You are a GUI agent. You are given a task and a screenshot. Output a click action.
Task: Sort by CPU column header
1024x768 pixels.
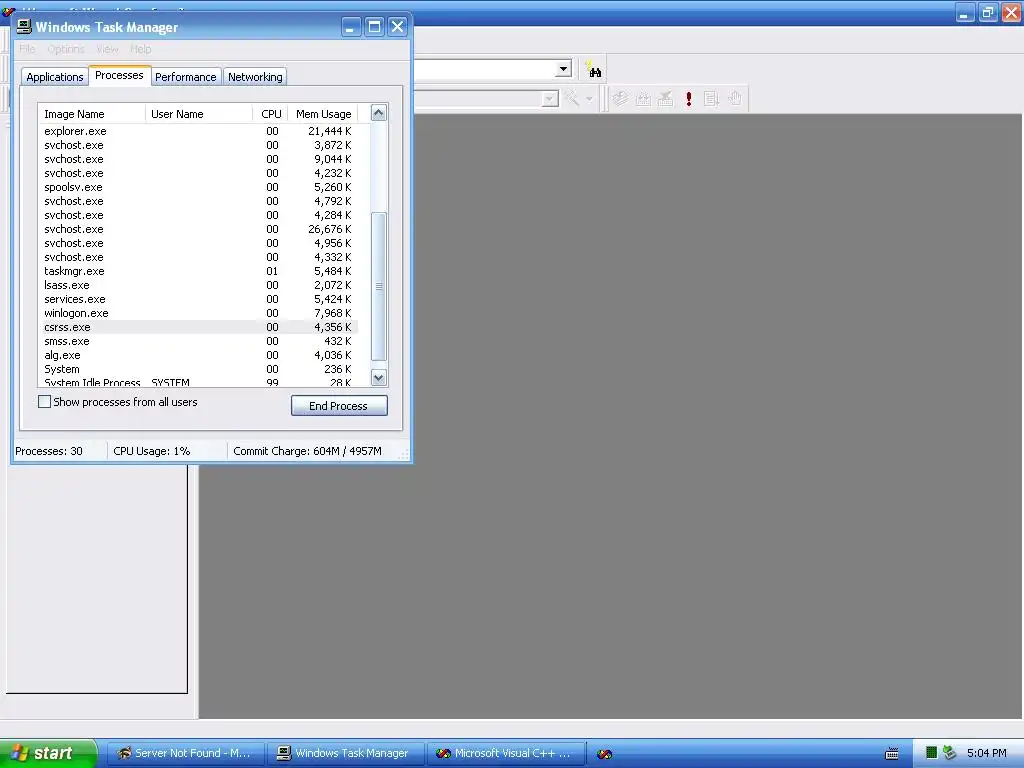270,114
